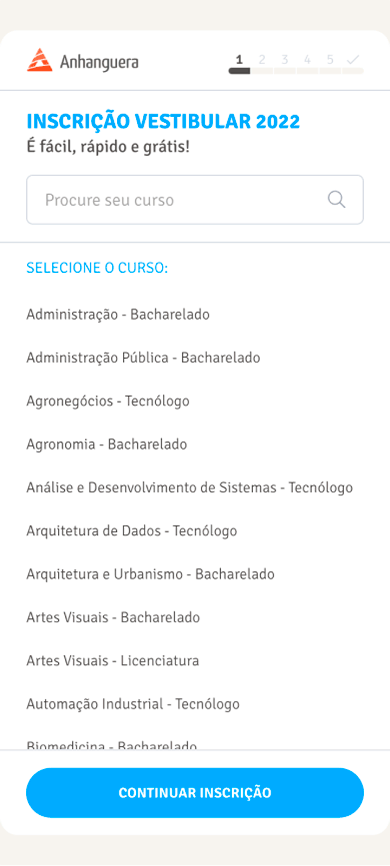Select step 1 in the progress indicator

pos(239,60)
